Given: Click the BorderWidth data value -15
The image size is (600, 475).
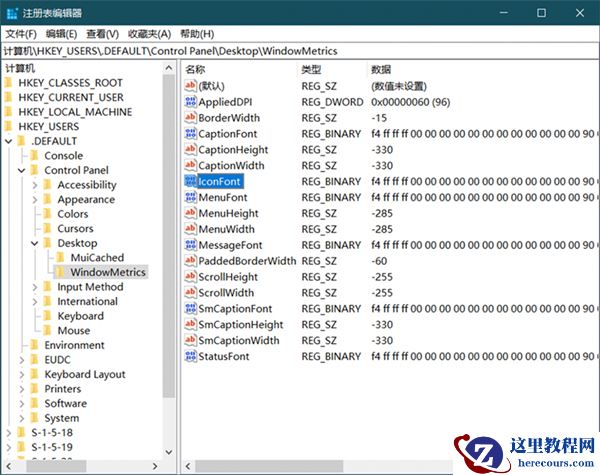Looking at the screenshot, I should pos(379,118).
